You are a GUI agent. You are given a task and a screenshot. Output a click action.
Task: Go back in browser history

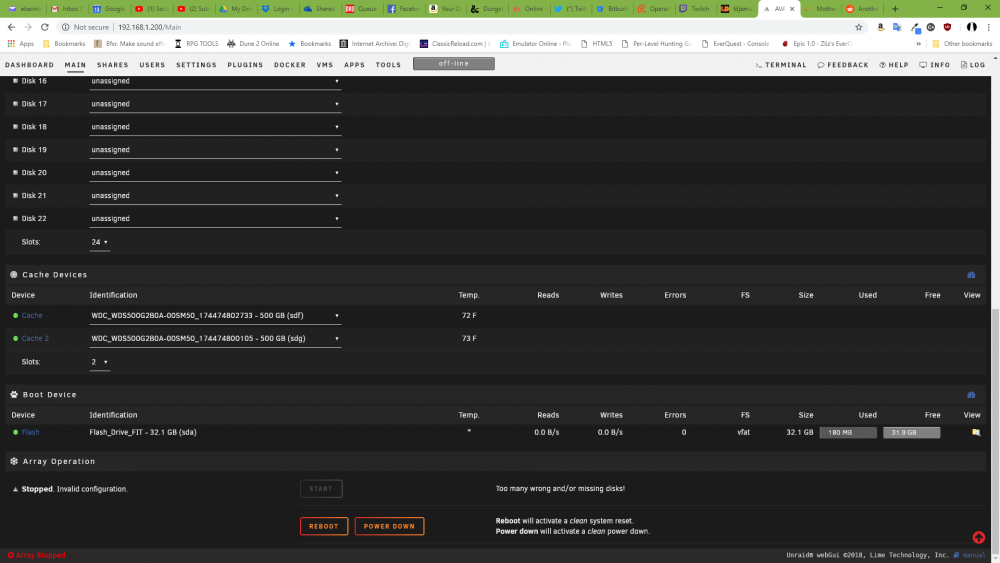11,27
